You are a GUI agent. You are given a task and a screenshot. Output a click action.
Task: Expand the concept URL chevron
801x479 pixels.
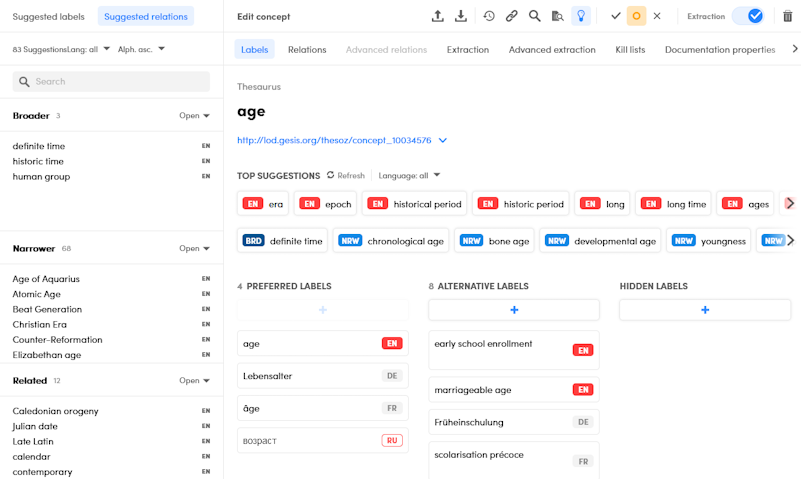click(x=443, y=141)
